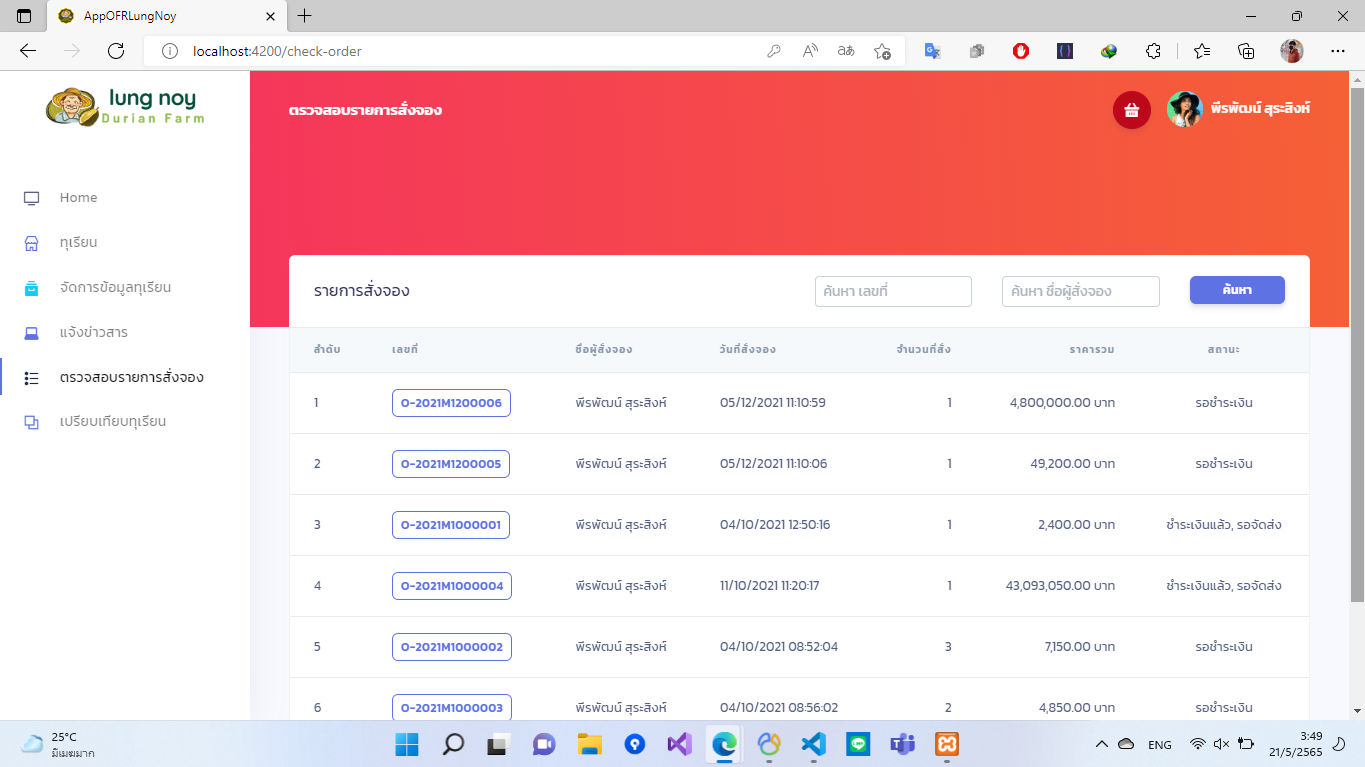The width and height of the screenshot is (1365, 767).
Task: Open the red Opera-style extension icon
Action: coord(1021,51)
